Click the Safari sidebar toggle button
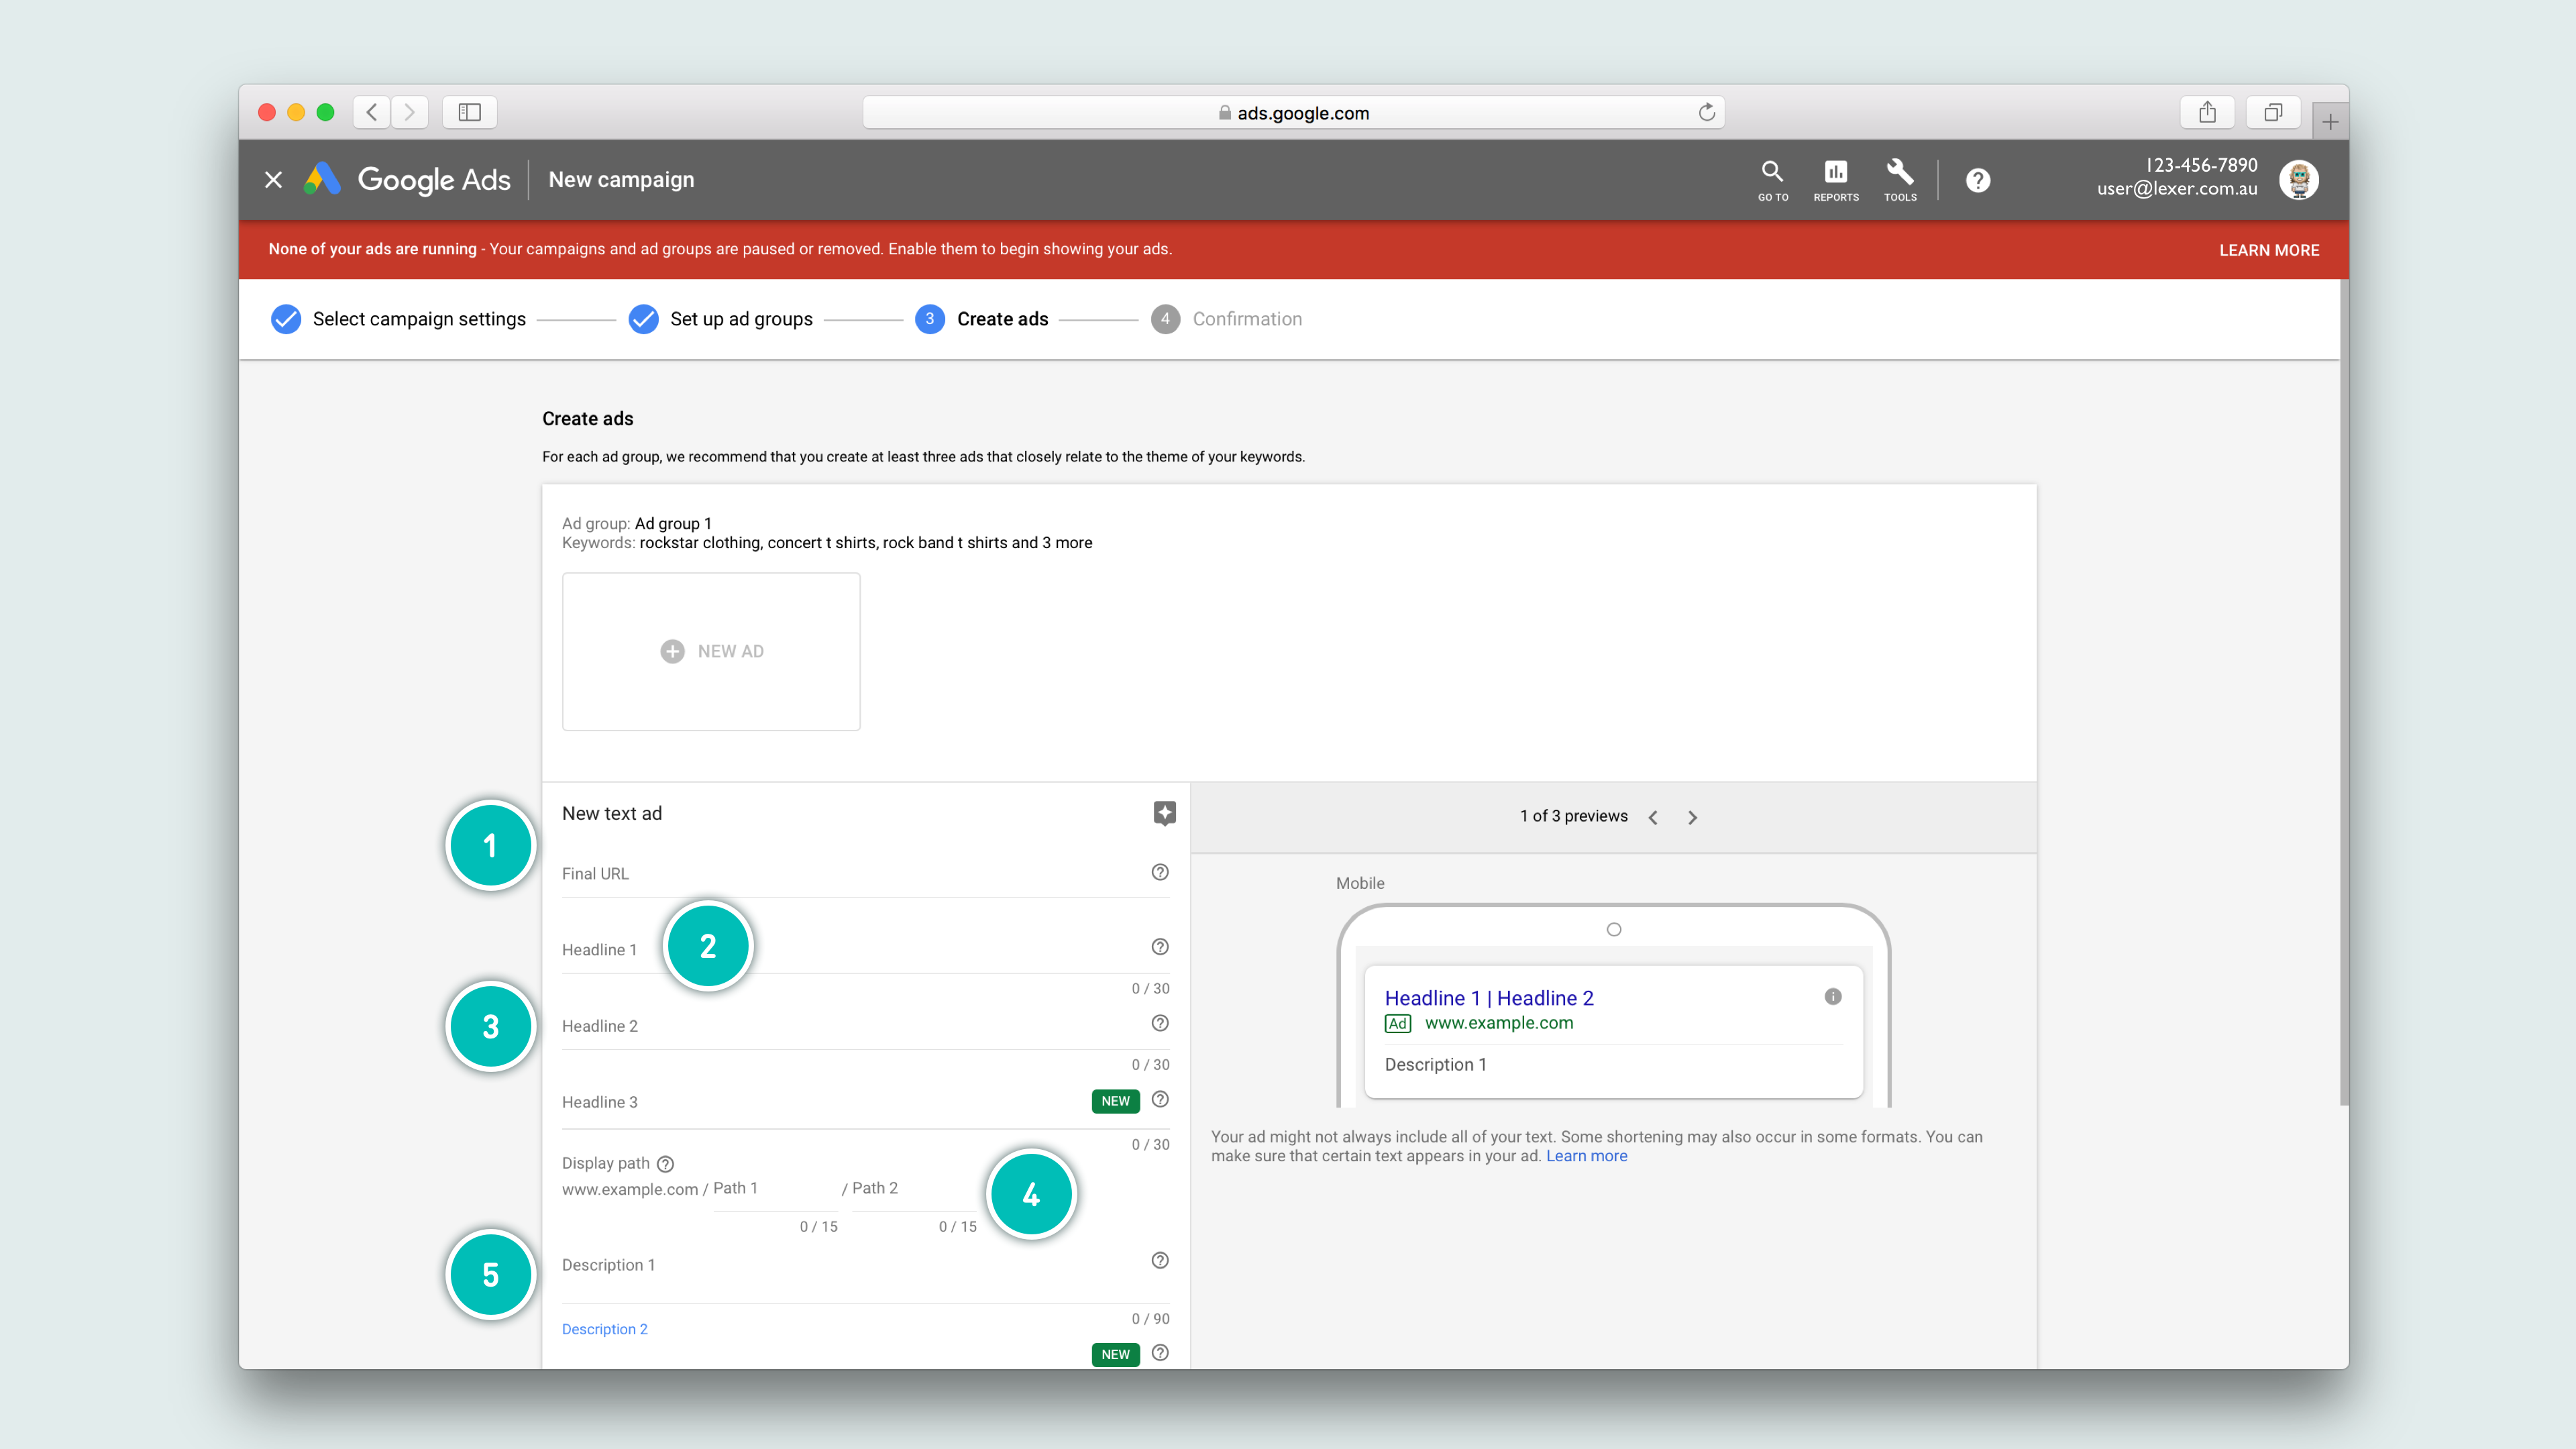The width and height of the screenshot is (2576, 1449). pyautogui.click(x=469, y=112)
